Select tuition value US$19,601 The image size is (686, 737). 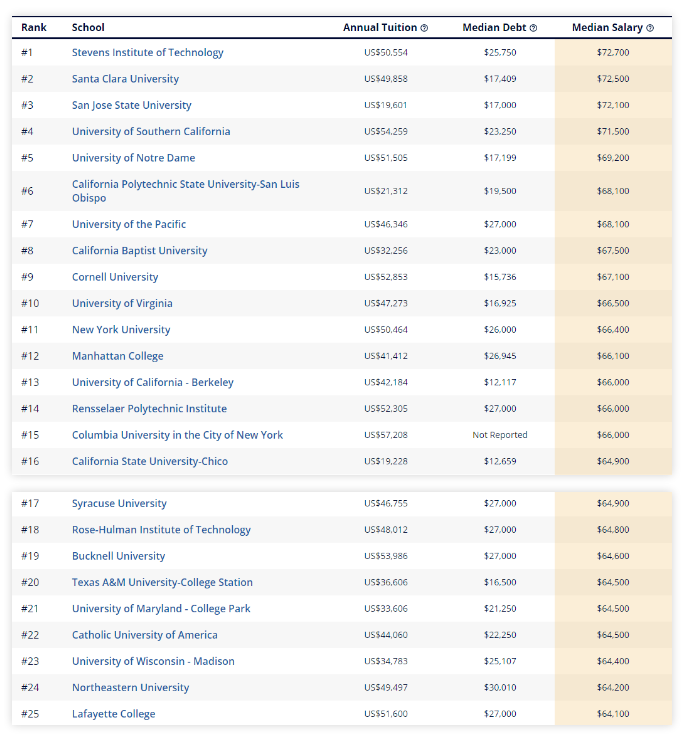(386, 105)
